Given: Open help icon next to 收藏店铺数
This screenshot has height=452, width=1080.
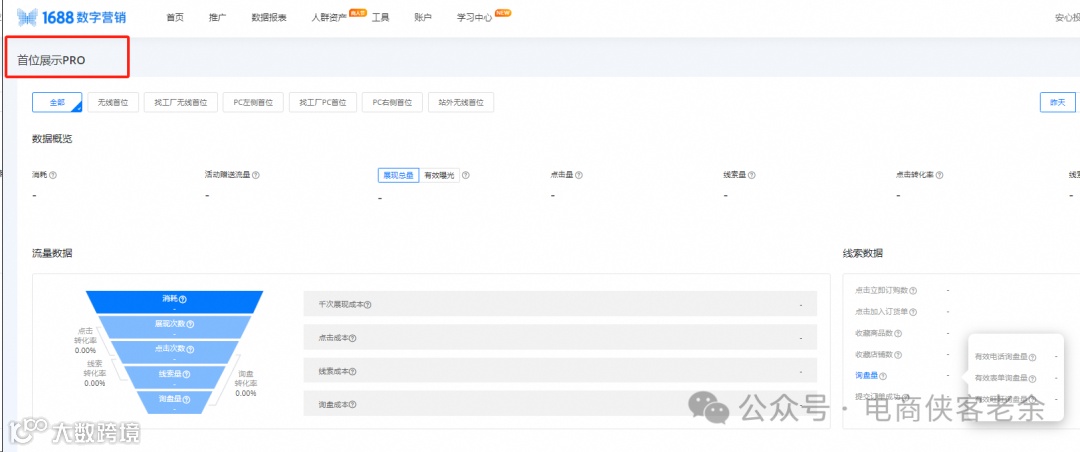Looking at the screenshot, I should [898, 355].
